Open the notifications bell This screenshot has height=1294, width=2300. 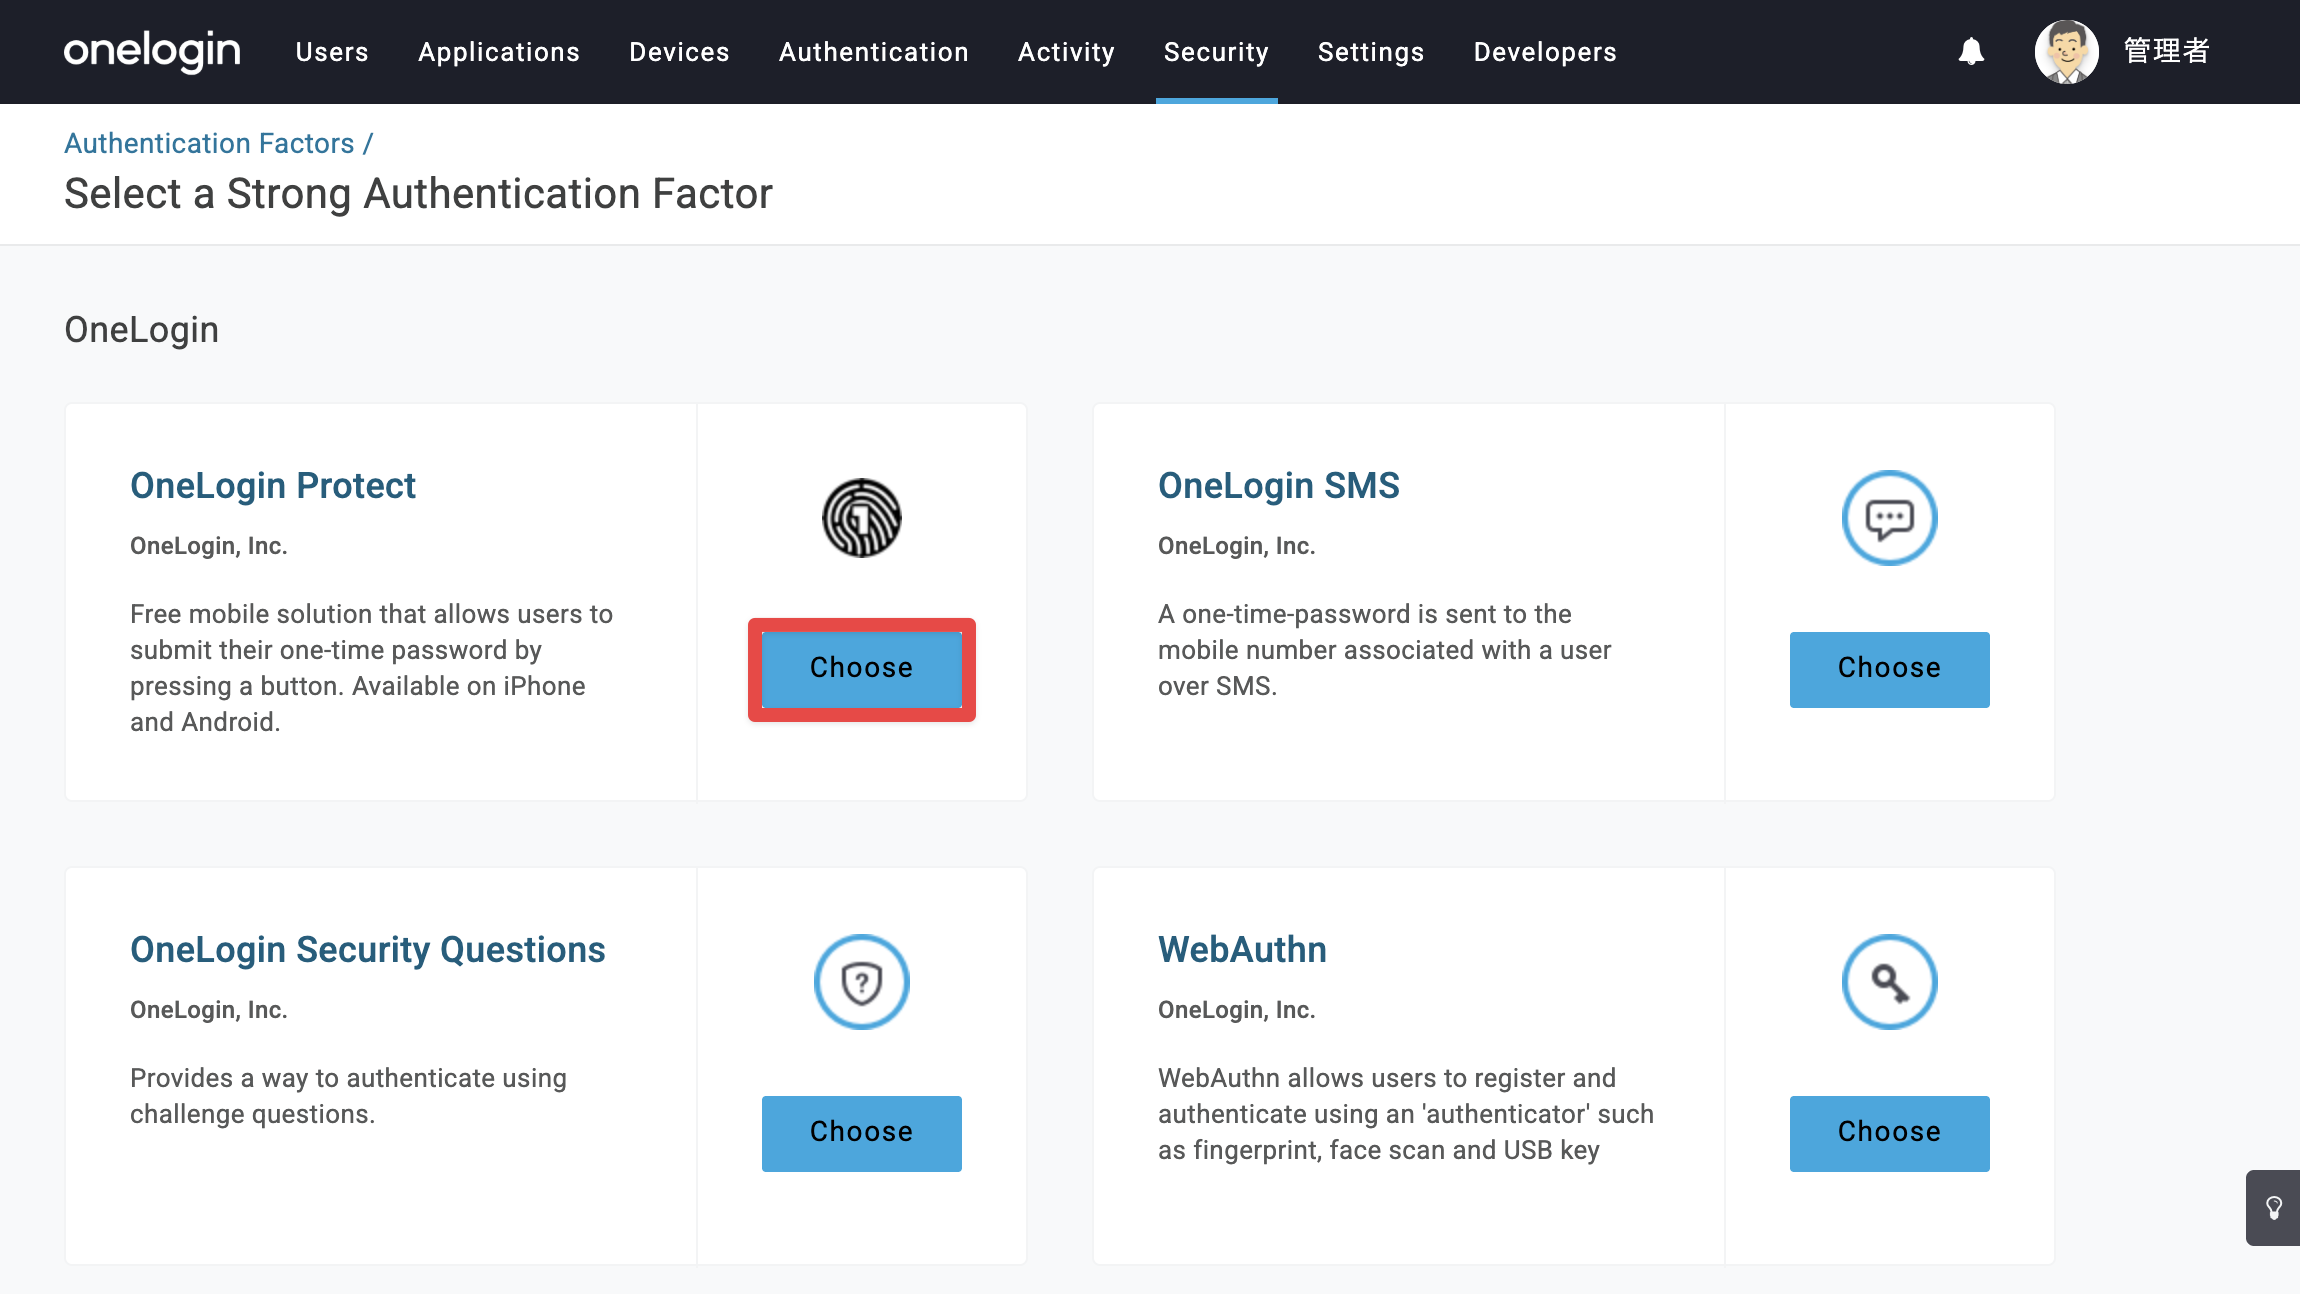1971,51
